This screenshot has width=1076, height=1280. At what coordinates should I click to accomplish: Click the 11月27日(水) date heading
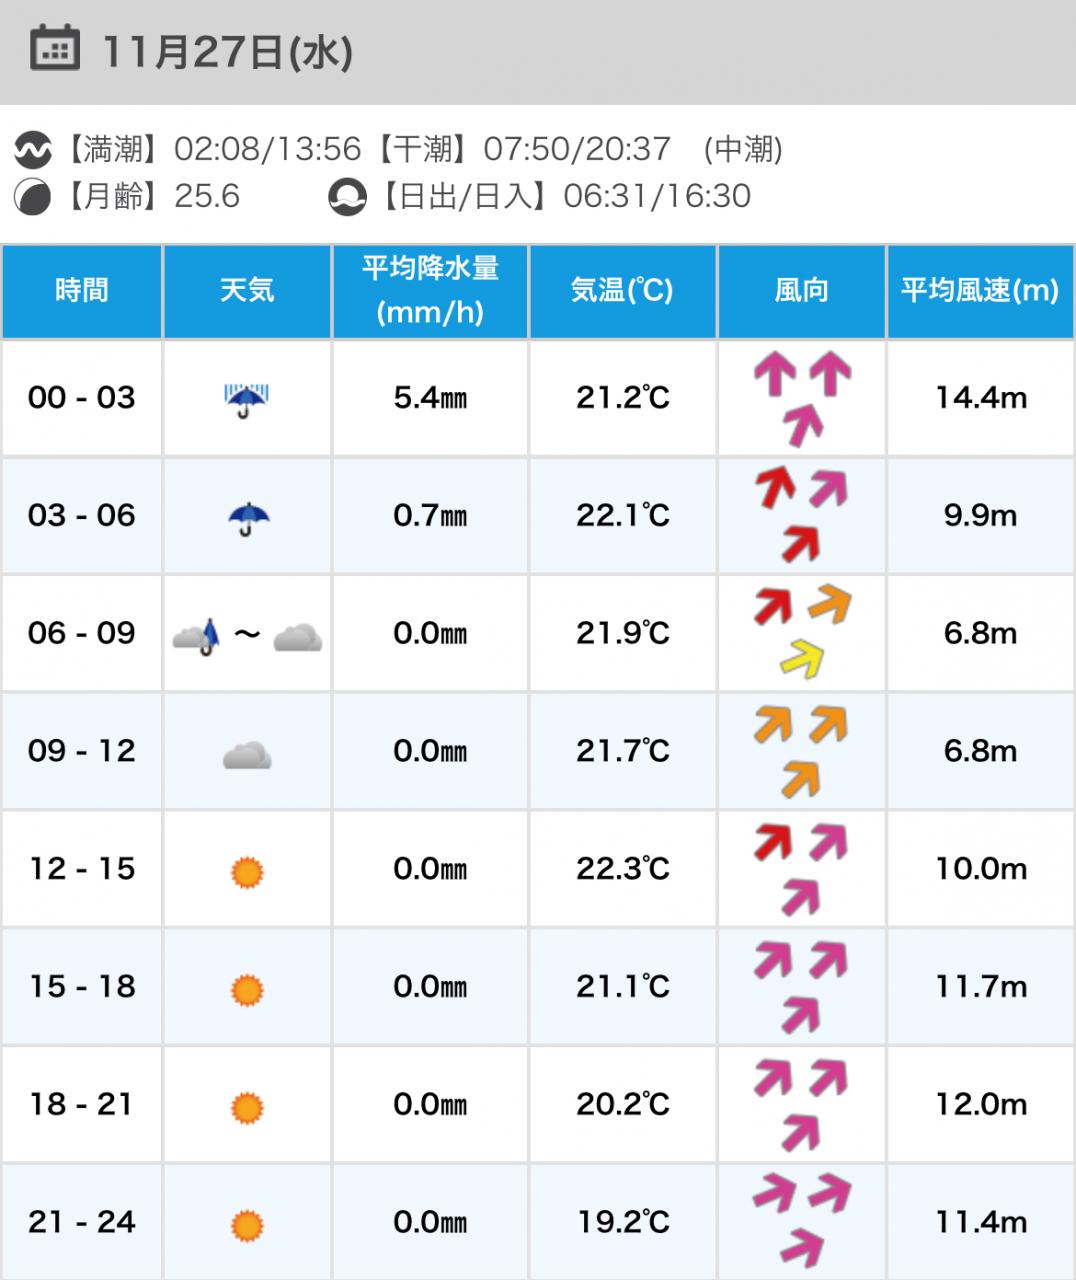click(x=227, y=52)
